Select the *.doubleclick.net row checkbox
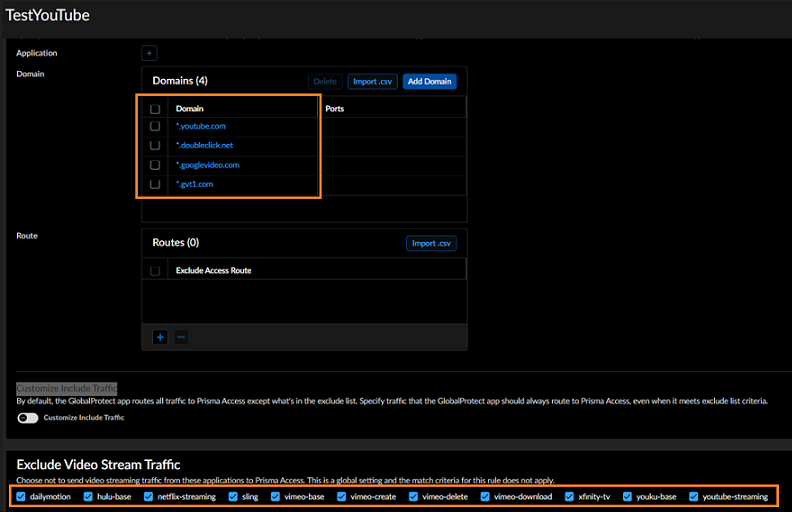 [155, 146]
